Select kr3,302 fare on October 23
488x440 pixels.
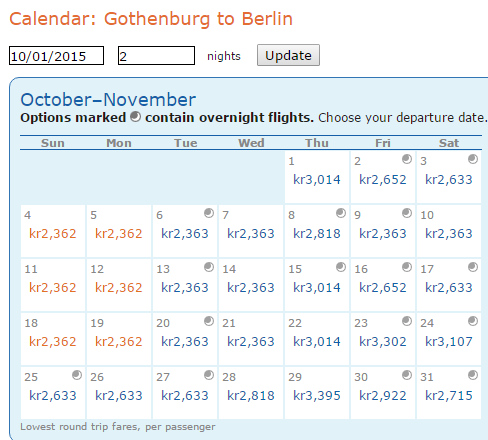coord(383,342)
